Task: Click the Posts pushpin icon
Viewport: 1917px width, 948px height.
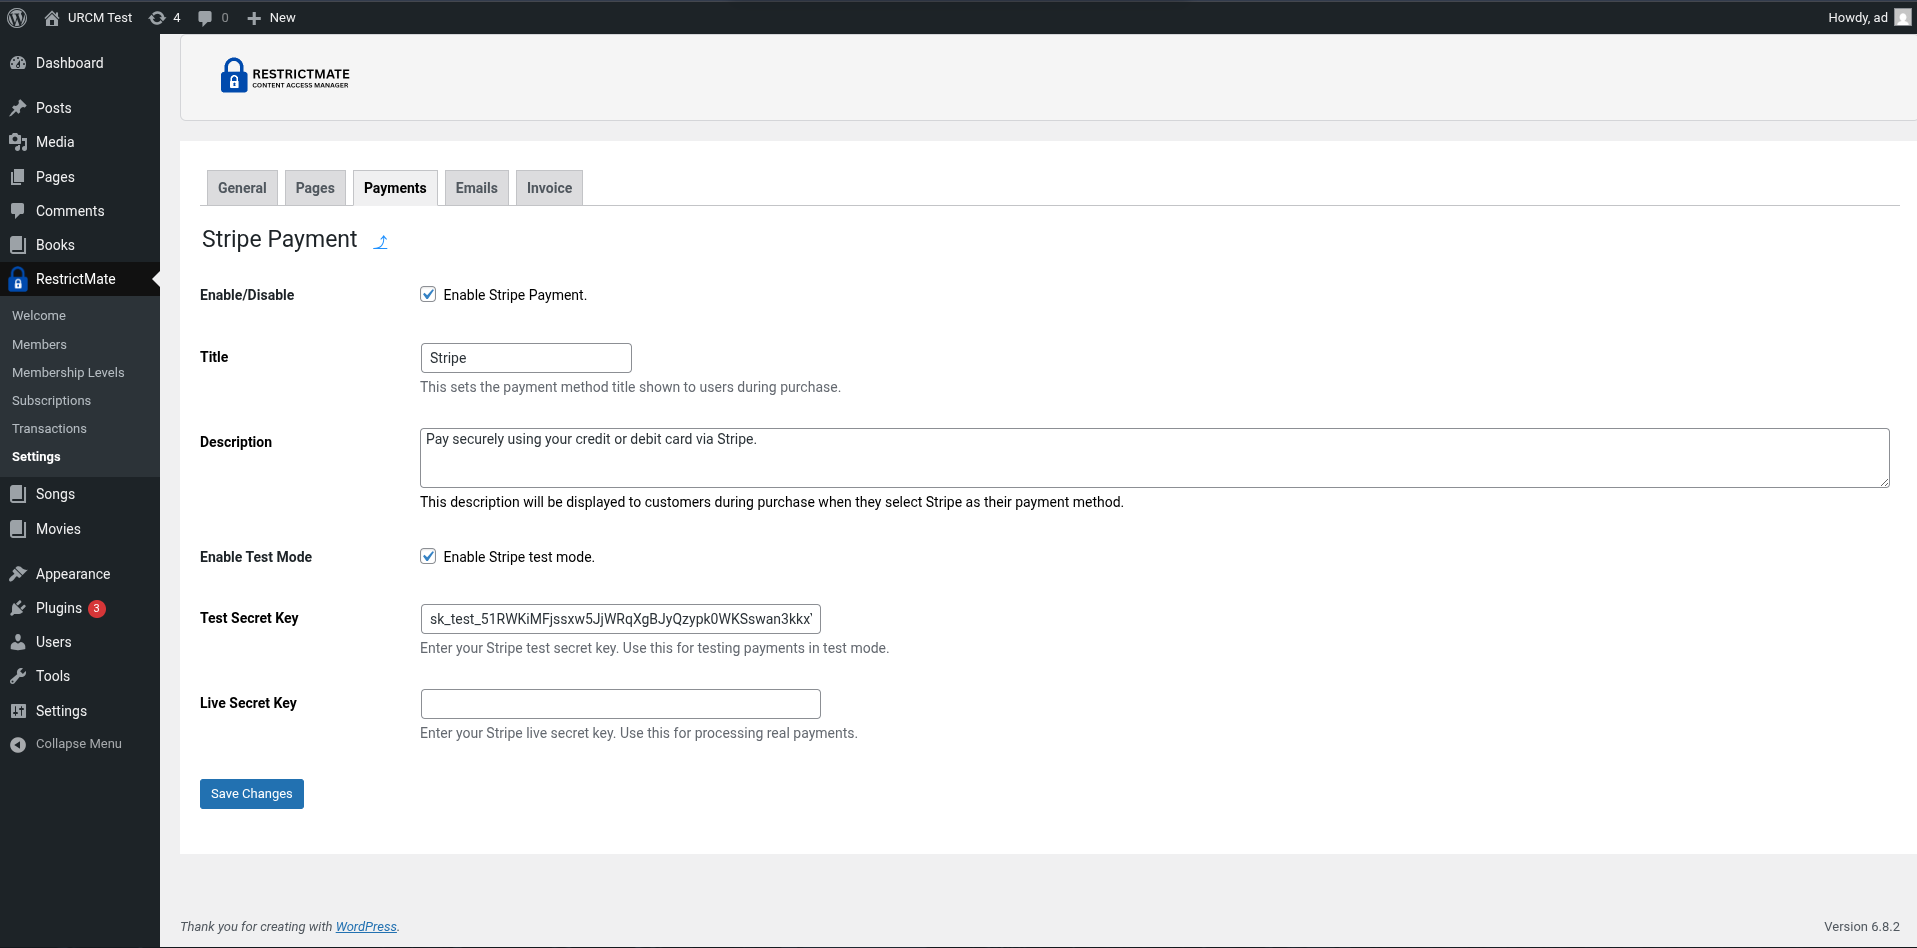Action: [18, 108]
